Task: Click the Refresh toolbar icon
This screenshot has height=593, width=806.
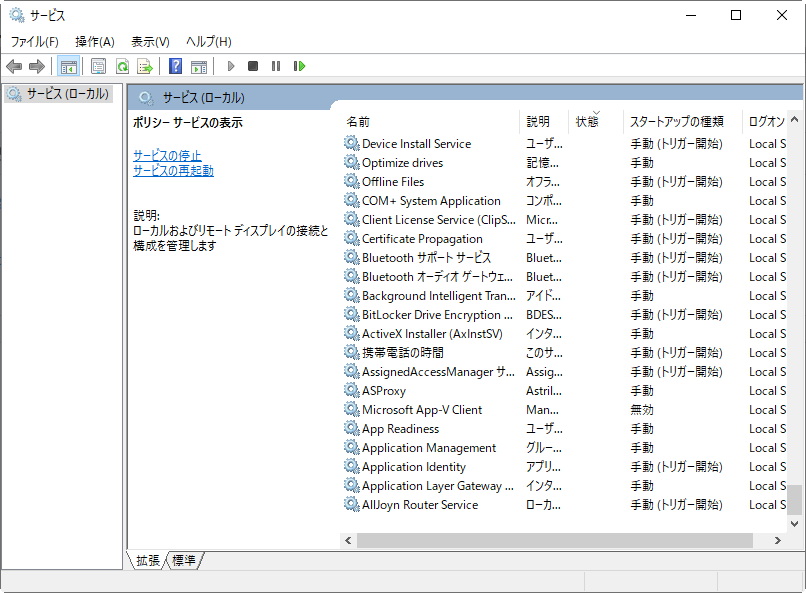Action: pyautogui.click(x=122, y=66)
